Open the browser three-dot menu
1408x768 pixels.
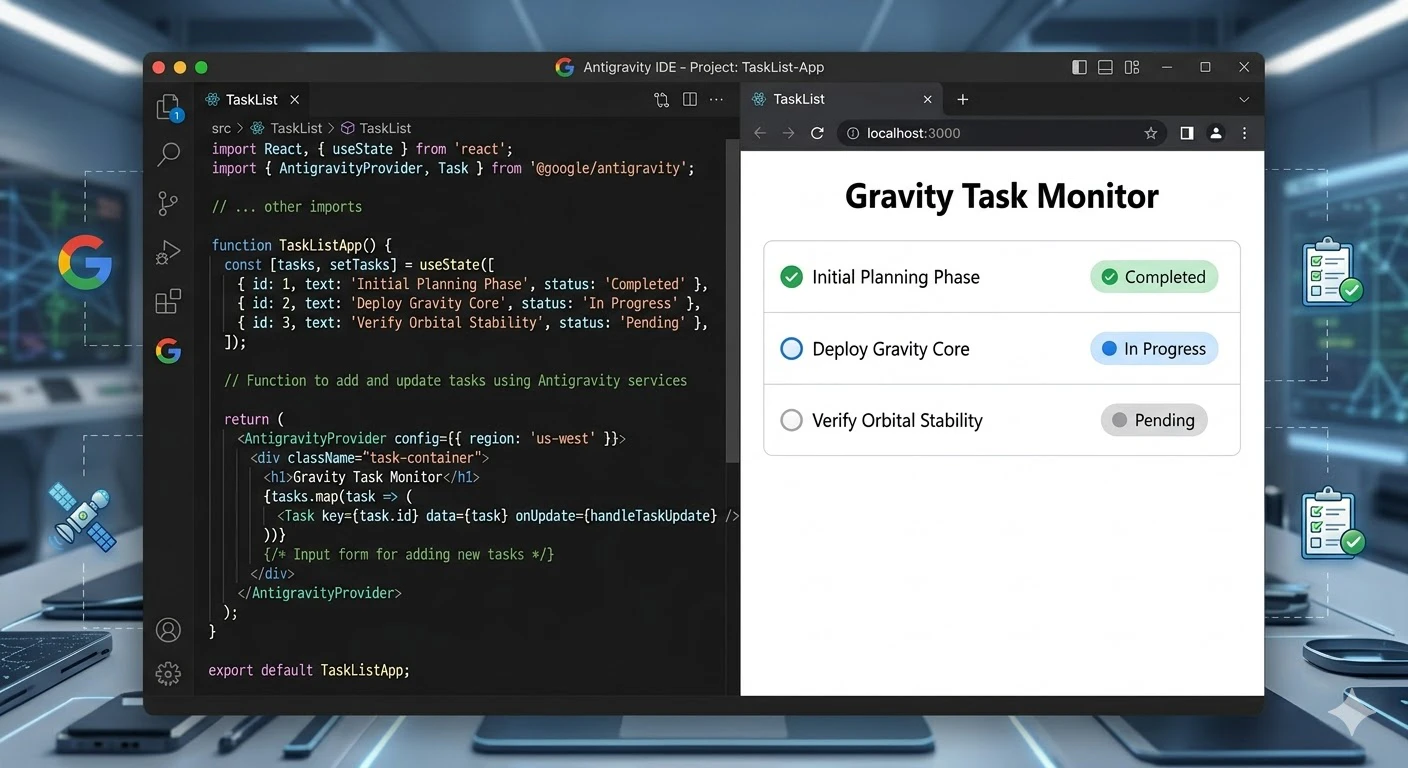coord(1244,133)
